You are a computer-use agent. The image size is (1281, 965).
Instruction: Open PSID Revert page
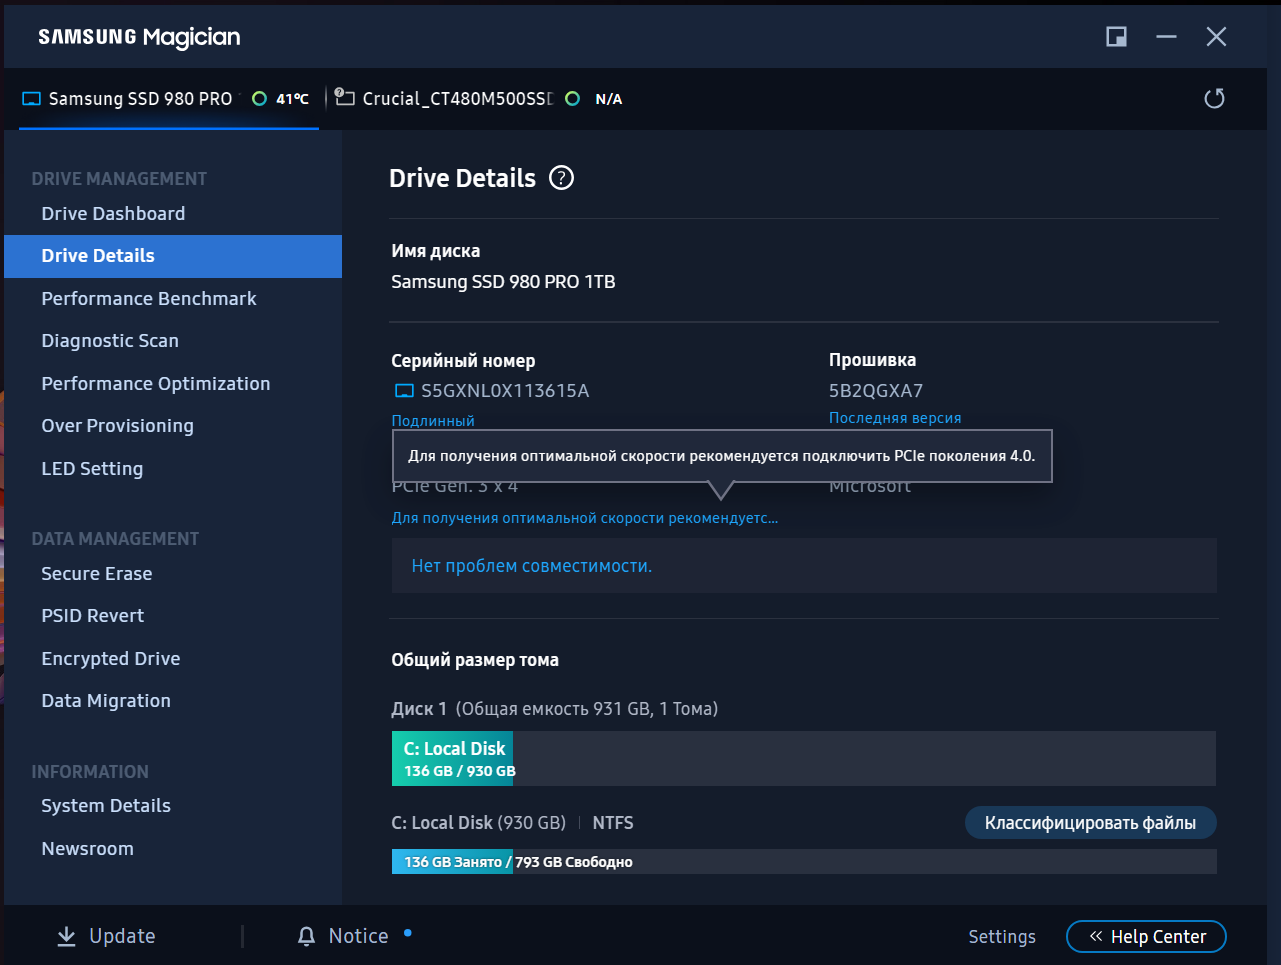click(93, 616)
